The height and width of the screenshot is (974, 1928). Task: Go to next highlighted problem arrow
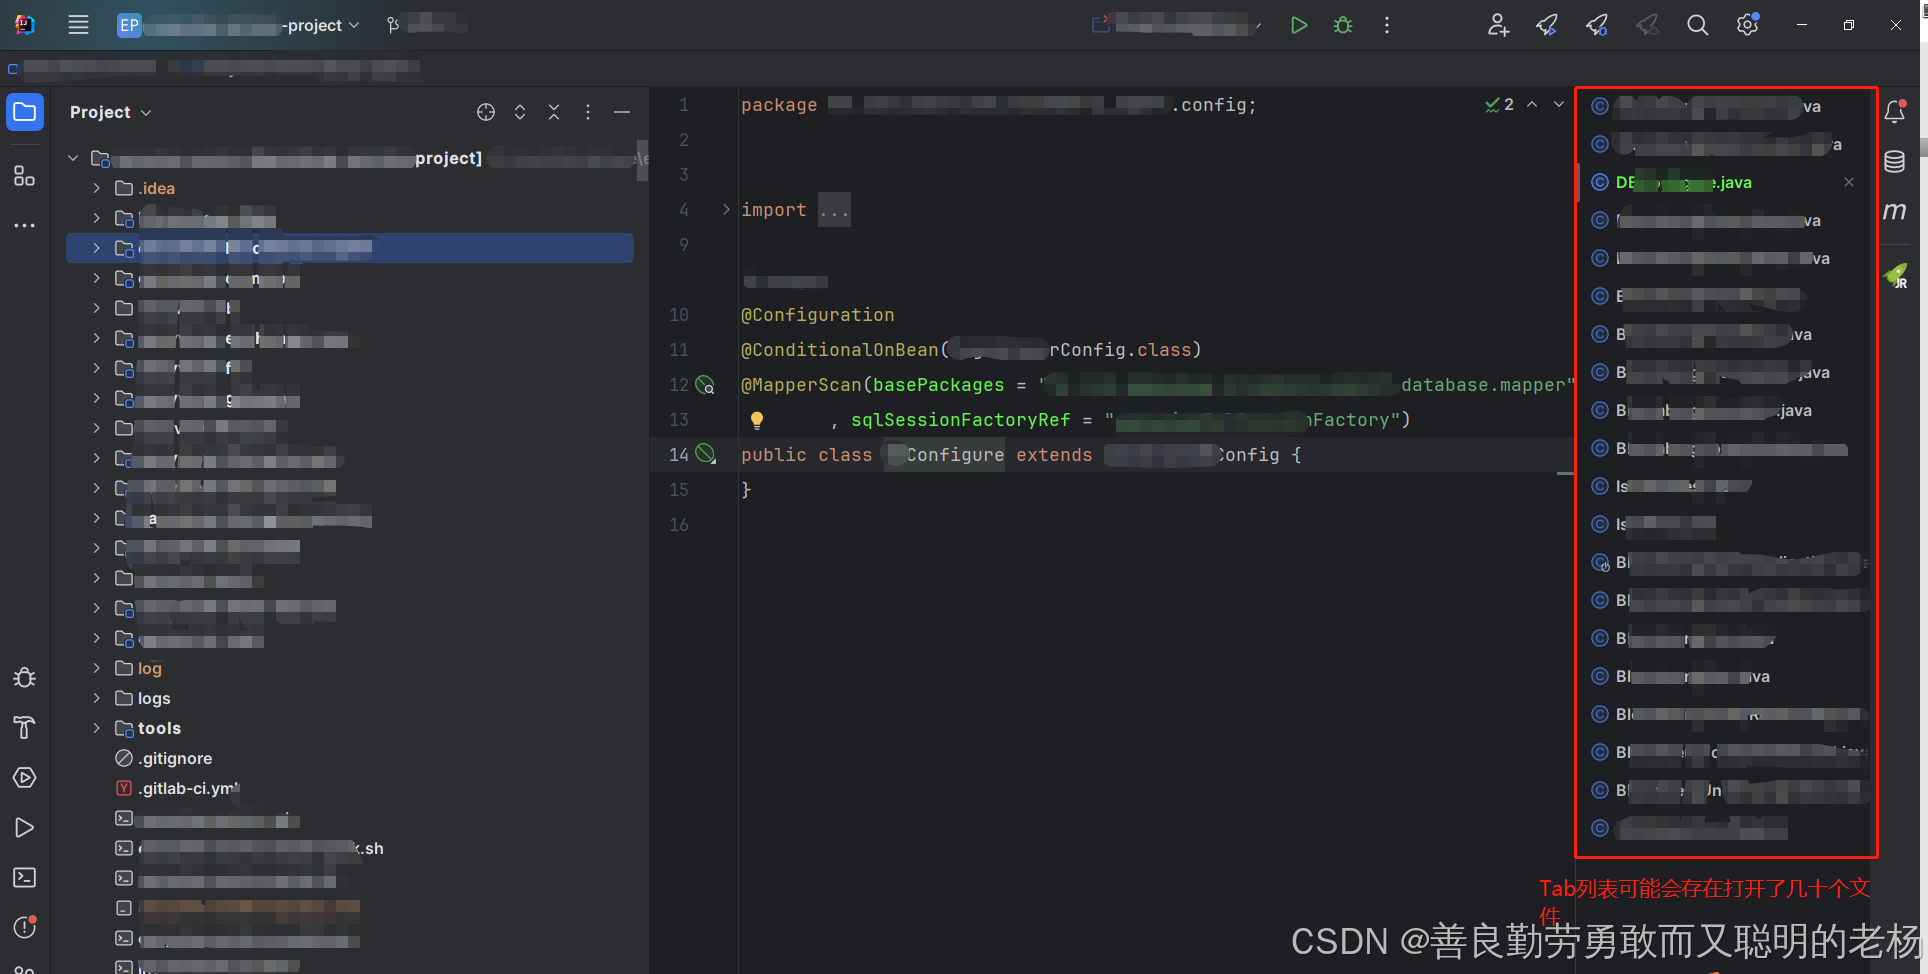click(1558, 104)
